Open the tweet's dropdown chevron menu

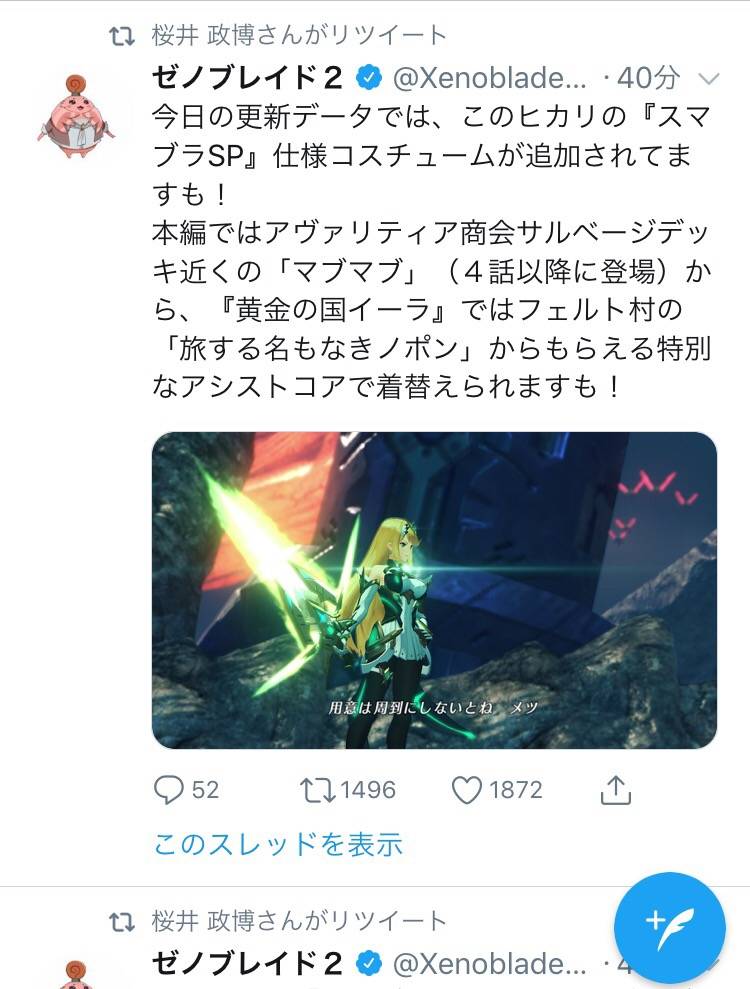(x=710, y=79)
